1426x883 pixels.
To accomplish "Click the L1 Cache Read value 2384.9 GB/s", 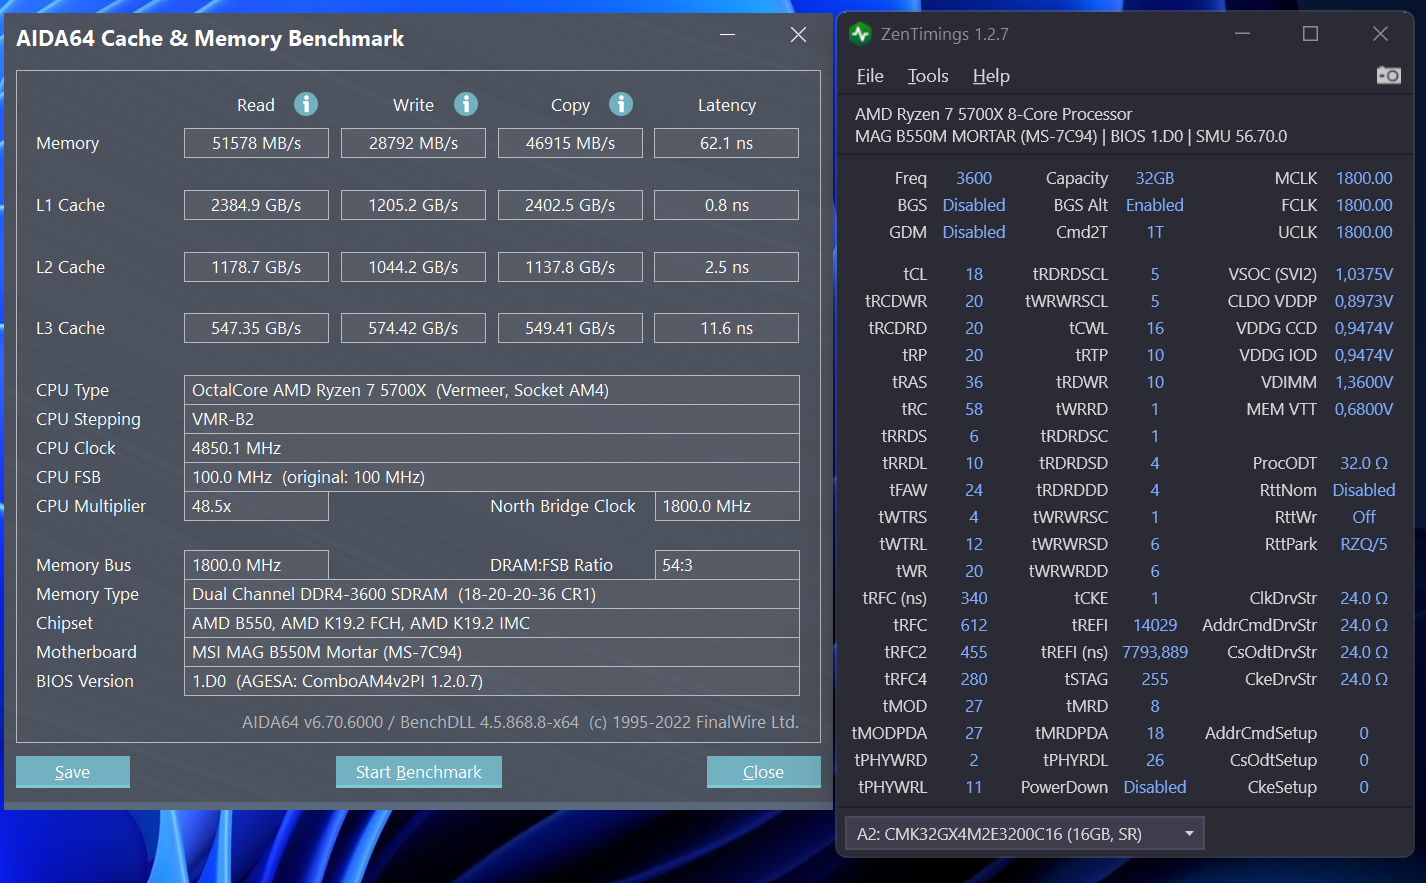I will point(256,205).
